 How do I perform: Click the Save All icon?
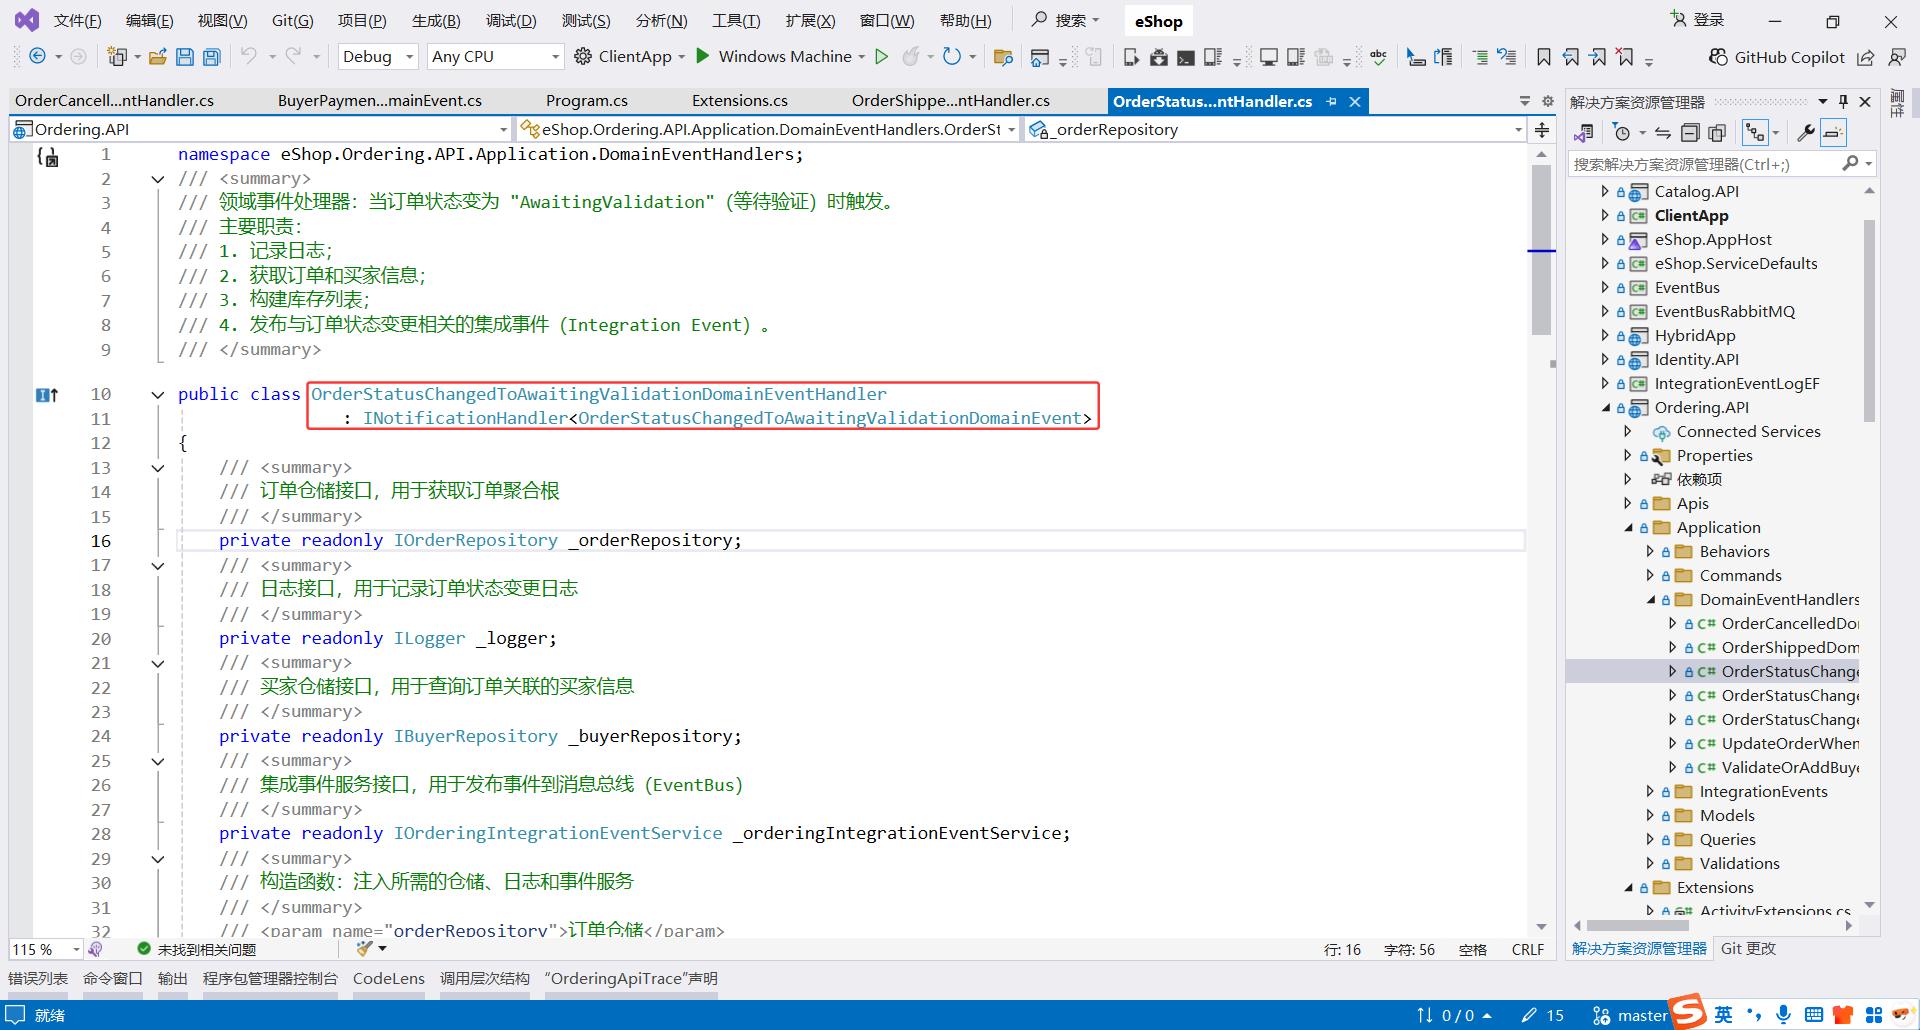tap(212, 57)
